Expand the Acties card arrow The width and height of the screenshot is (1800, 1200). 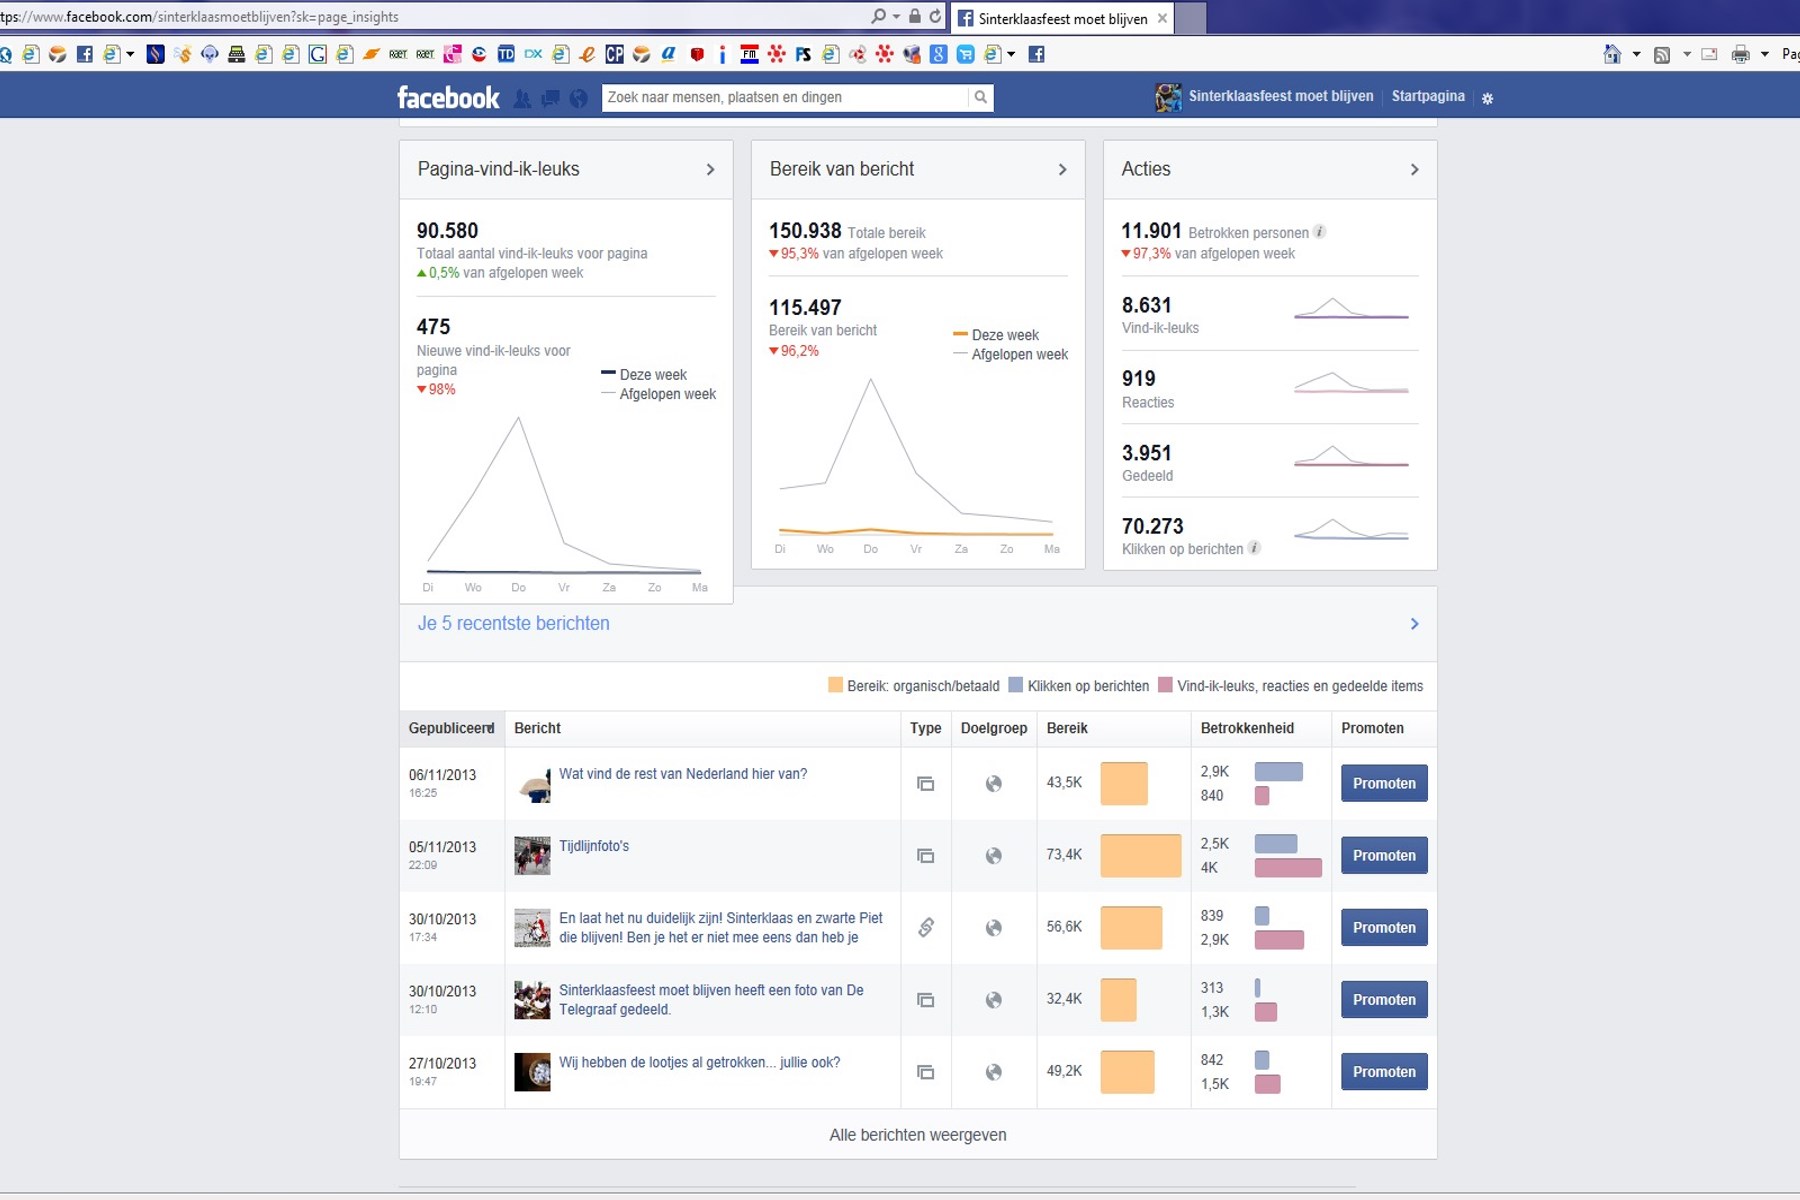click(1415, 170)
